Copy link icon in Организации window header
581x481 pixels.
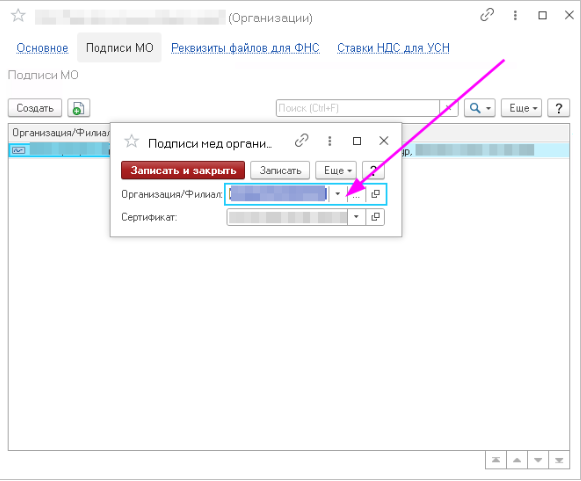pyautogui.click(x=487, y=15)
